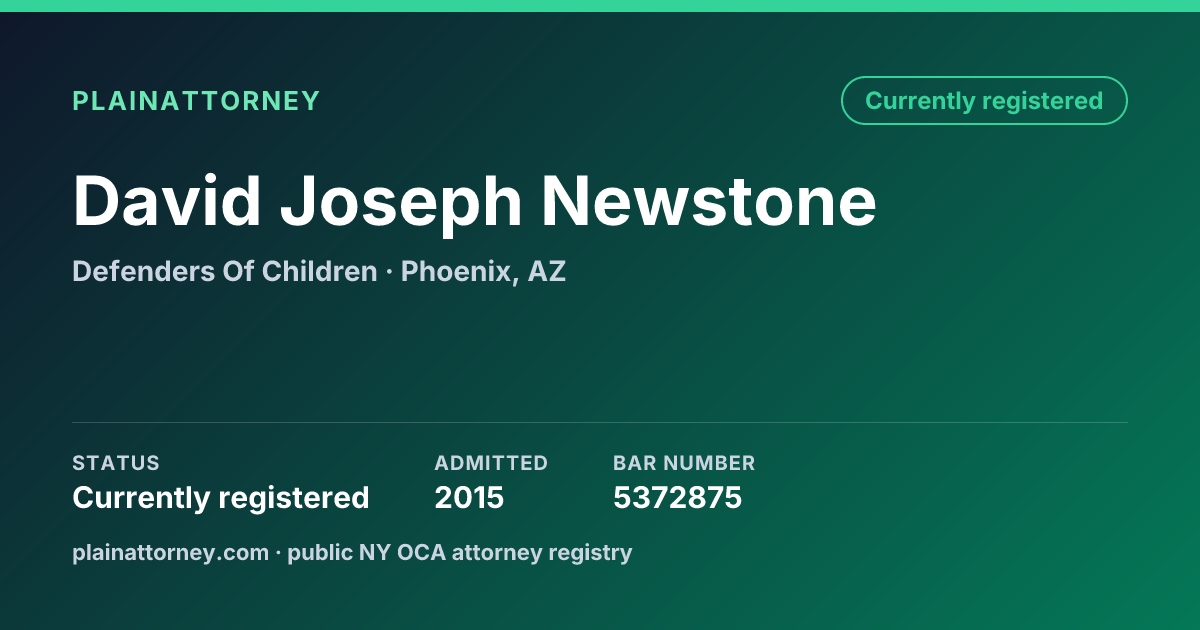Click the word David in the heading
The image size is (1200, 630).
click(x=167, y=200)
